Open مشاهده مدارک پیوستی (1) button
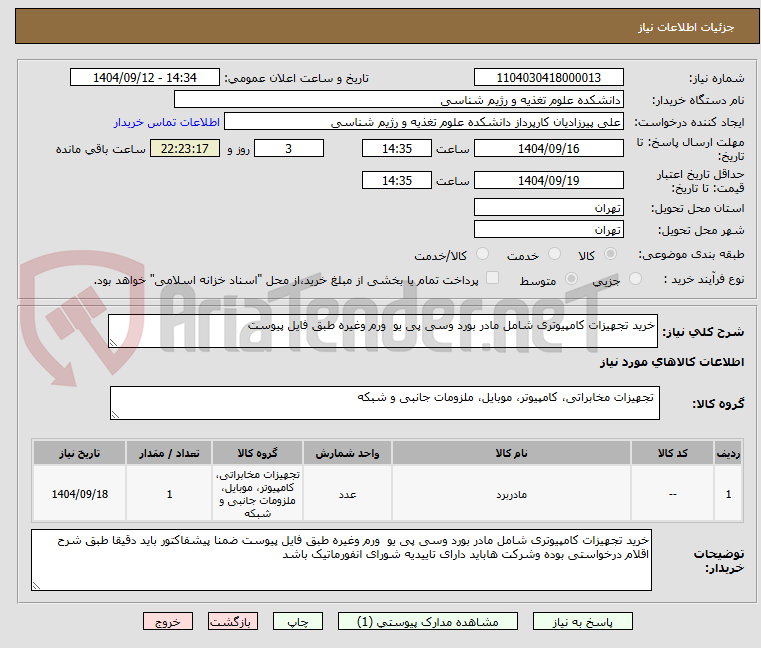The height and width of the screenshot is (648, 761). (428, 621)
